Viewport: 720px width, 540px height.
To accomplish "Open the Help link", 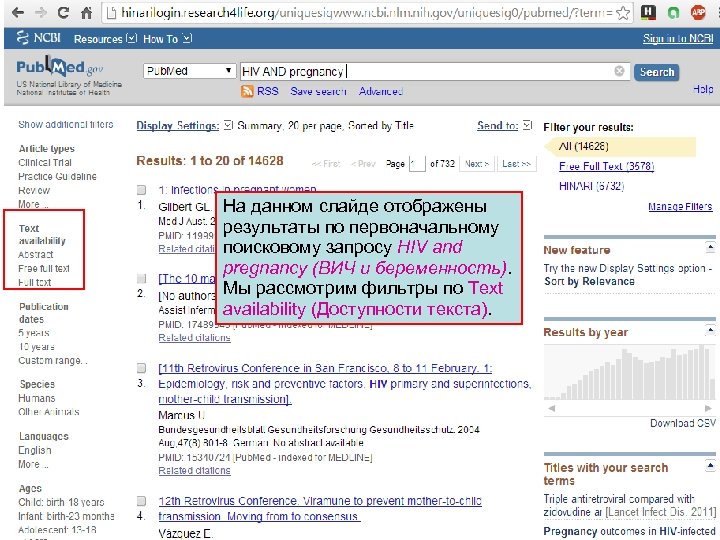I will point(703,89).
